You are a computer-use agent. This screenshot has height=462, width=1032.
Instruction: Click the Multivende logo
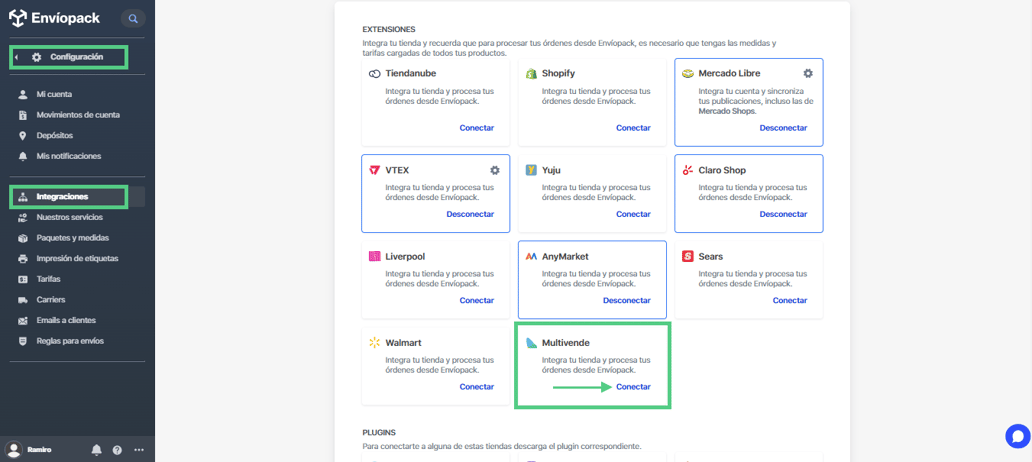point(531,343)
